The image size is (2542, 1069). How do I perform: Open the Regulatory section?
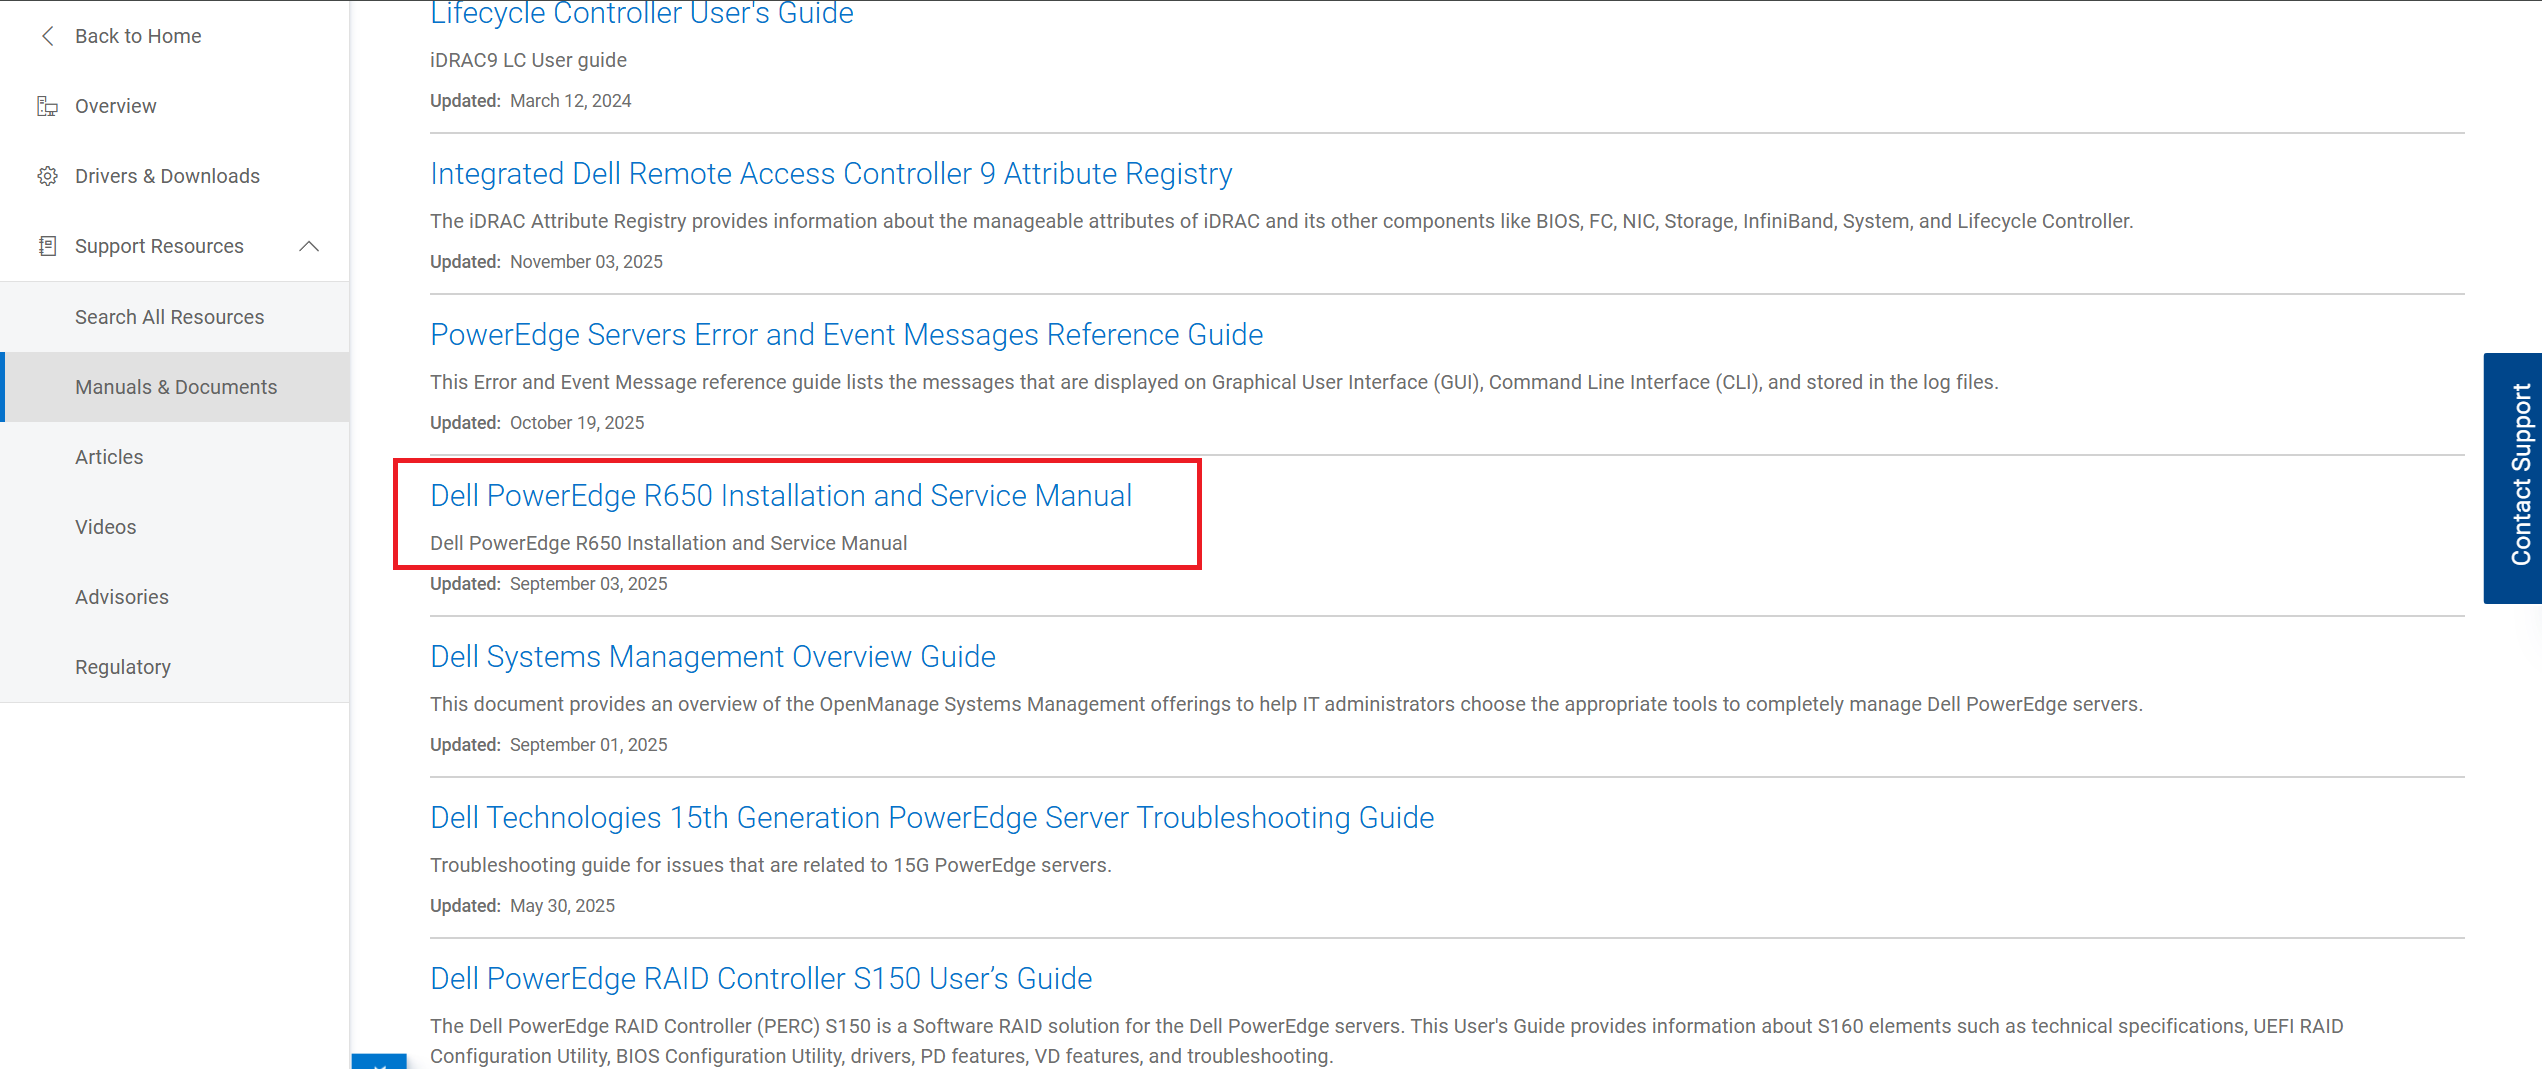[x=123, y=666]
